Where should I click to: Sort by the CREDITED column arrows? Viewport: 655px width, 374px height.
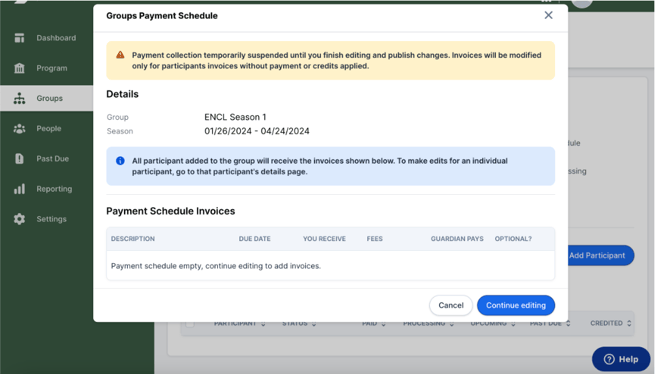(629, 323)
